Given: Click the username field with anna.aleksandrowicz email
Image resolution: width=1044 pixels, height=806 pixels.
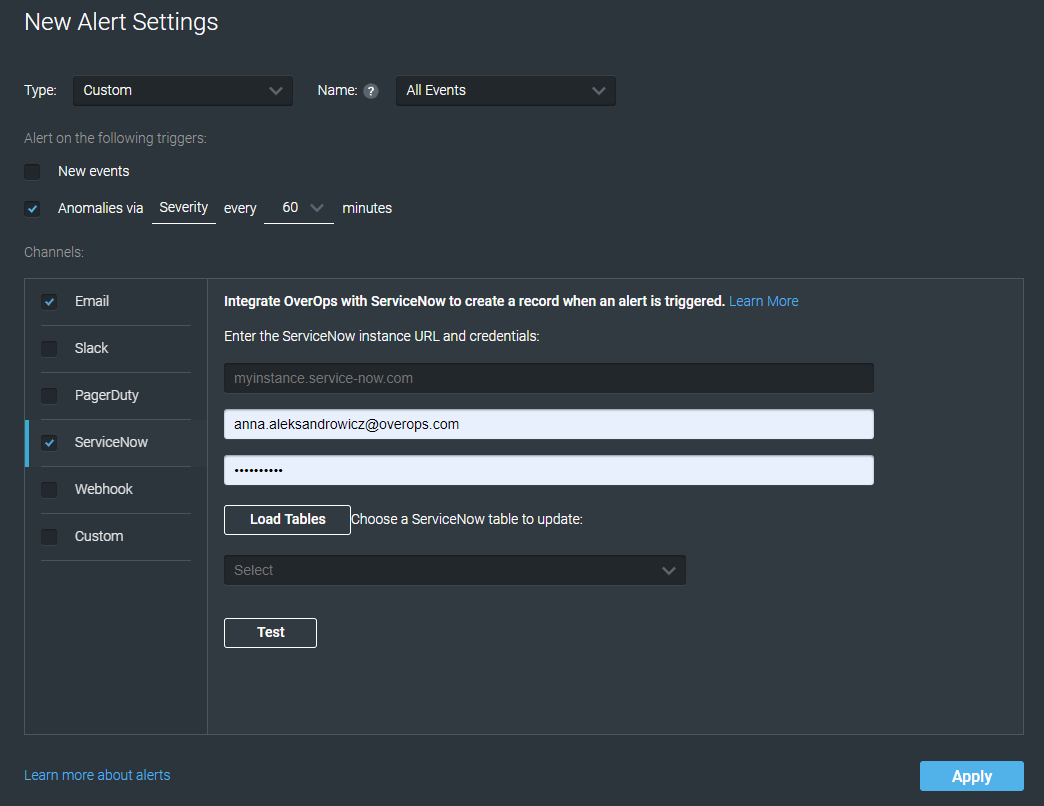Looking at the screenshot, I should tap(549, 424).
